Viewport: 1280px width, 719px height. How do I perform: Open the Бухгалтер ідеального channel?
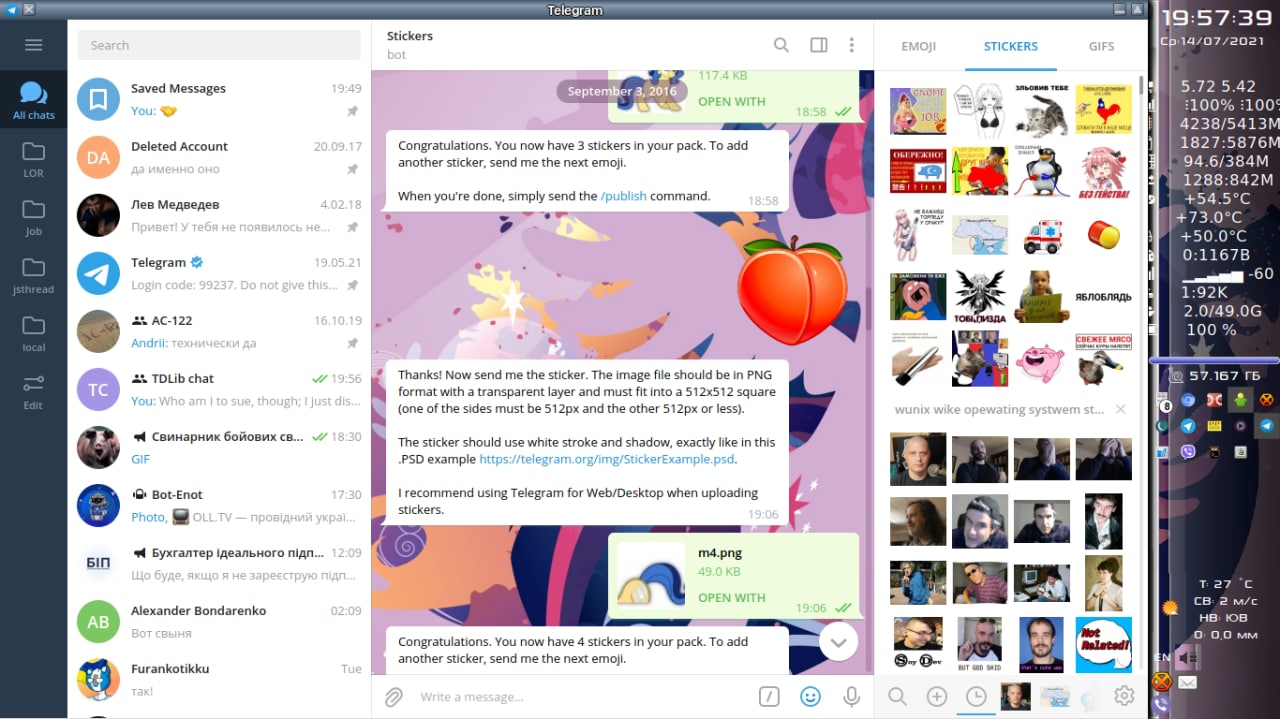[x=219, y=563]
